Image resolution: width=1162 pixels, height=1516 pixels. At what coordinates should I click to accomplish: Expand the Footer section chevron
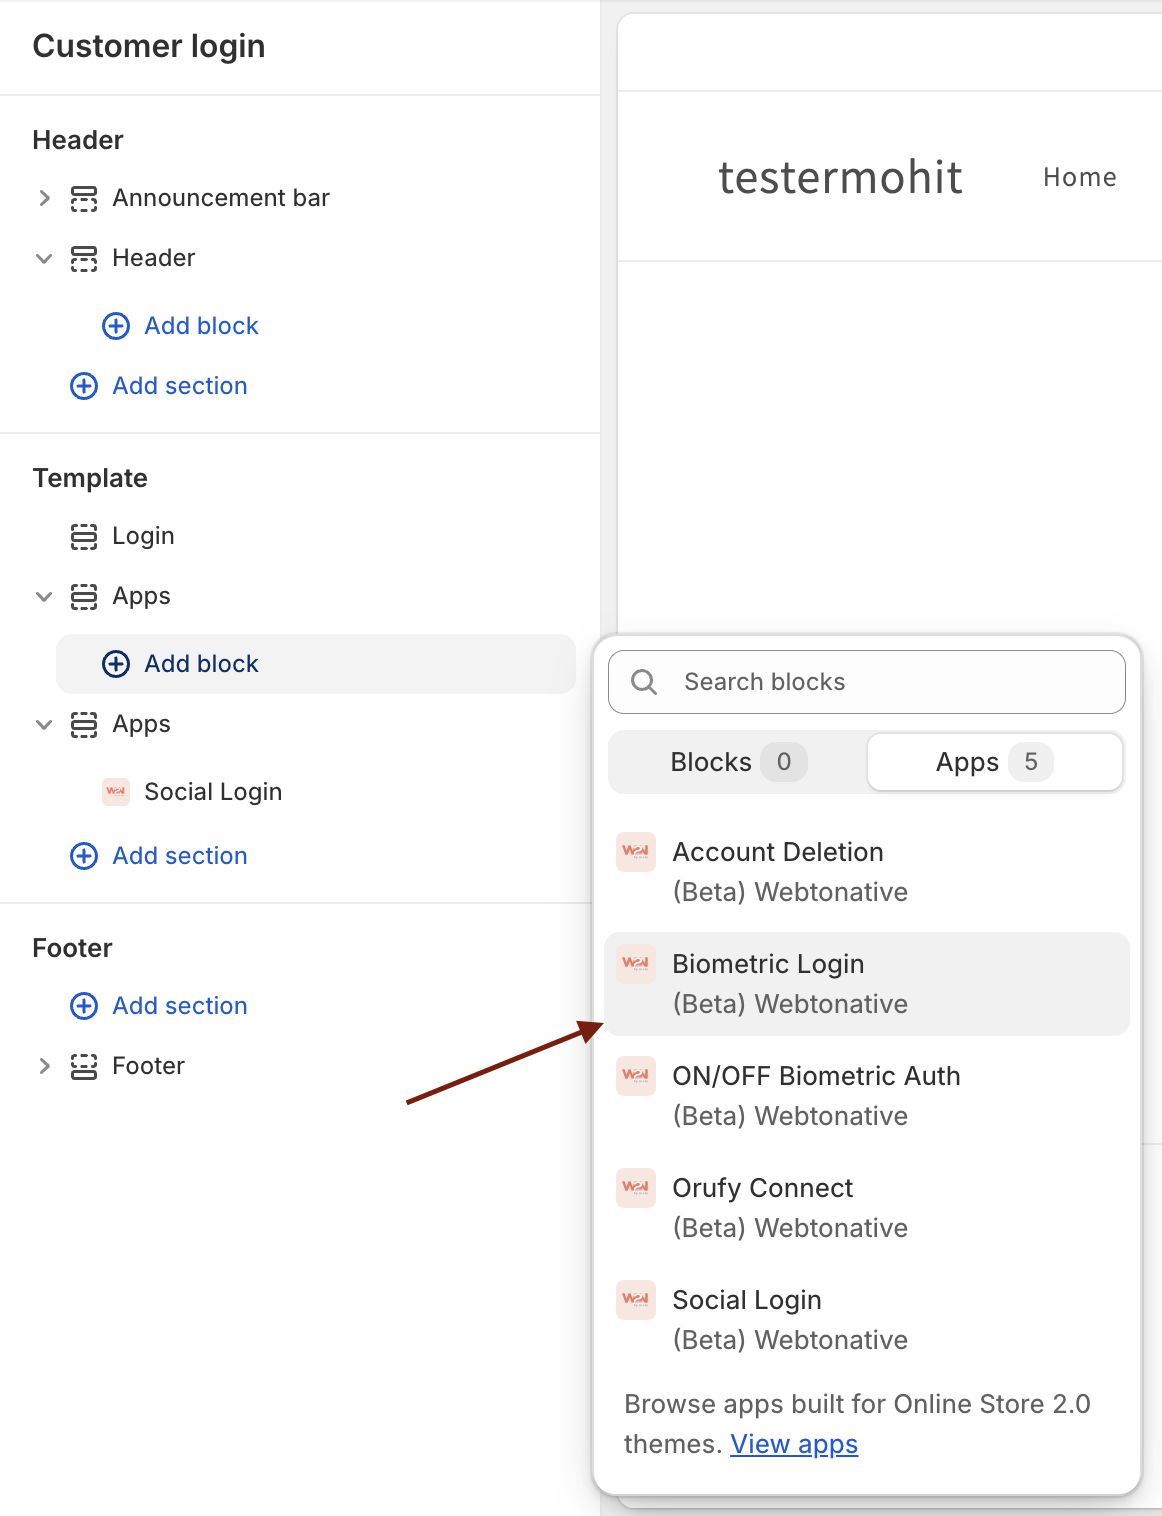[x=44, y=1066]
